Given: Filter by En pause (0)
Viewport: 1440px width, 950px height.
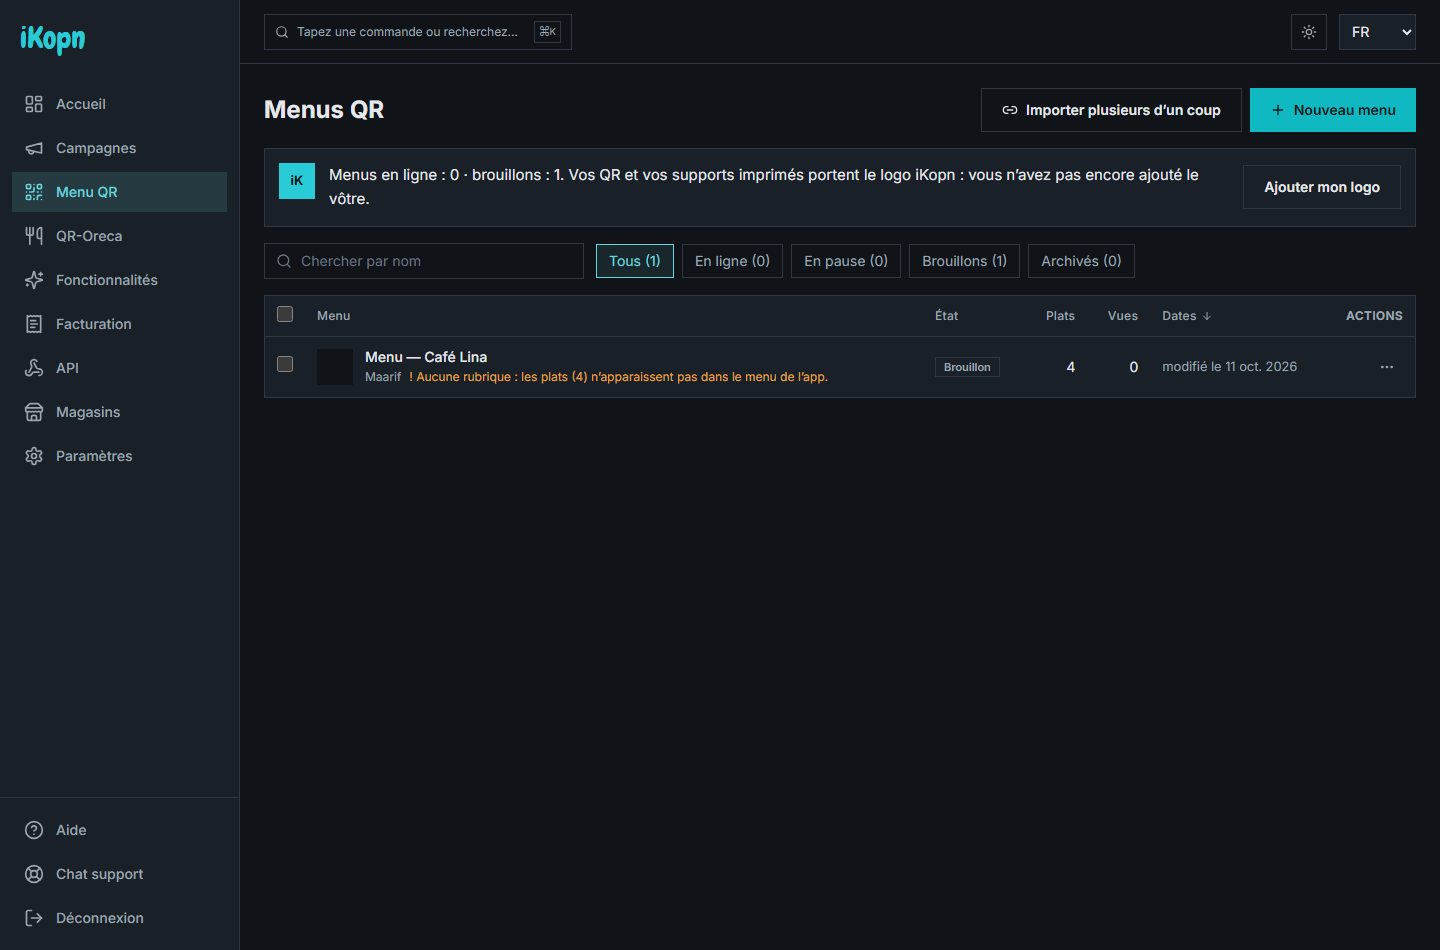Looking at the screenshot, I should click(846, 261).
